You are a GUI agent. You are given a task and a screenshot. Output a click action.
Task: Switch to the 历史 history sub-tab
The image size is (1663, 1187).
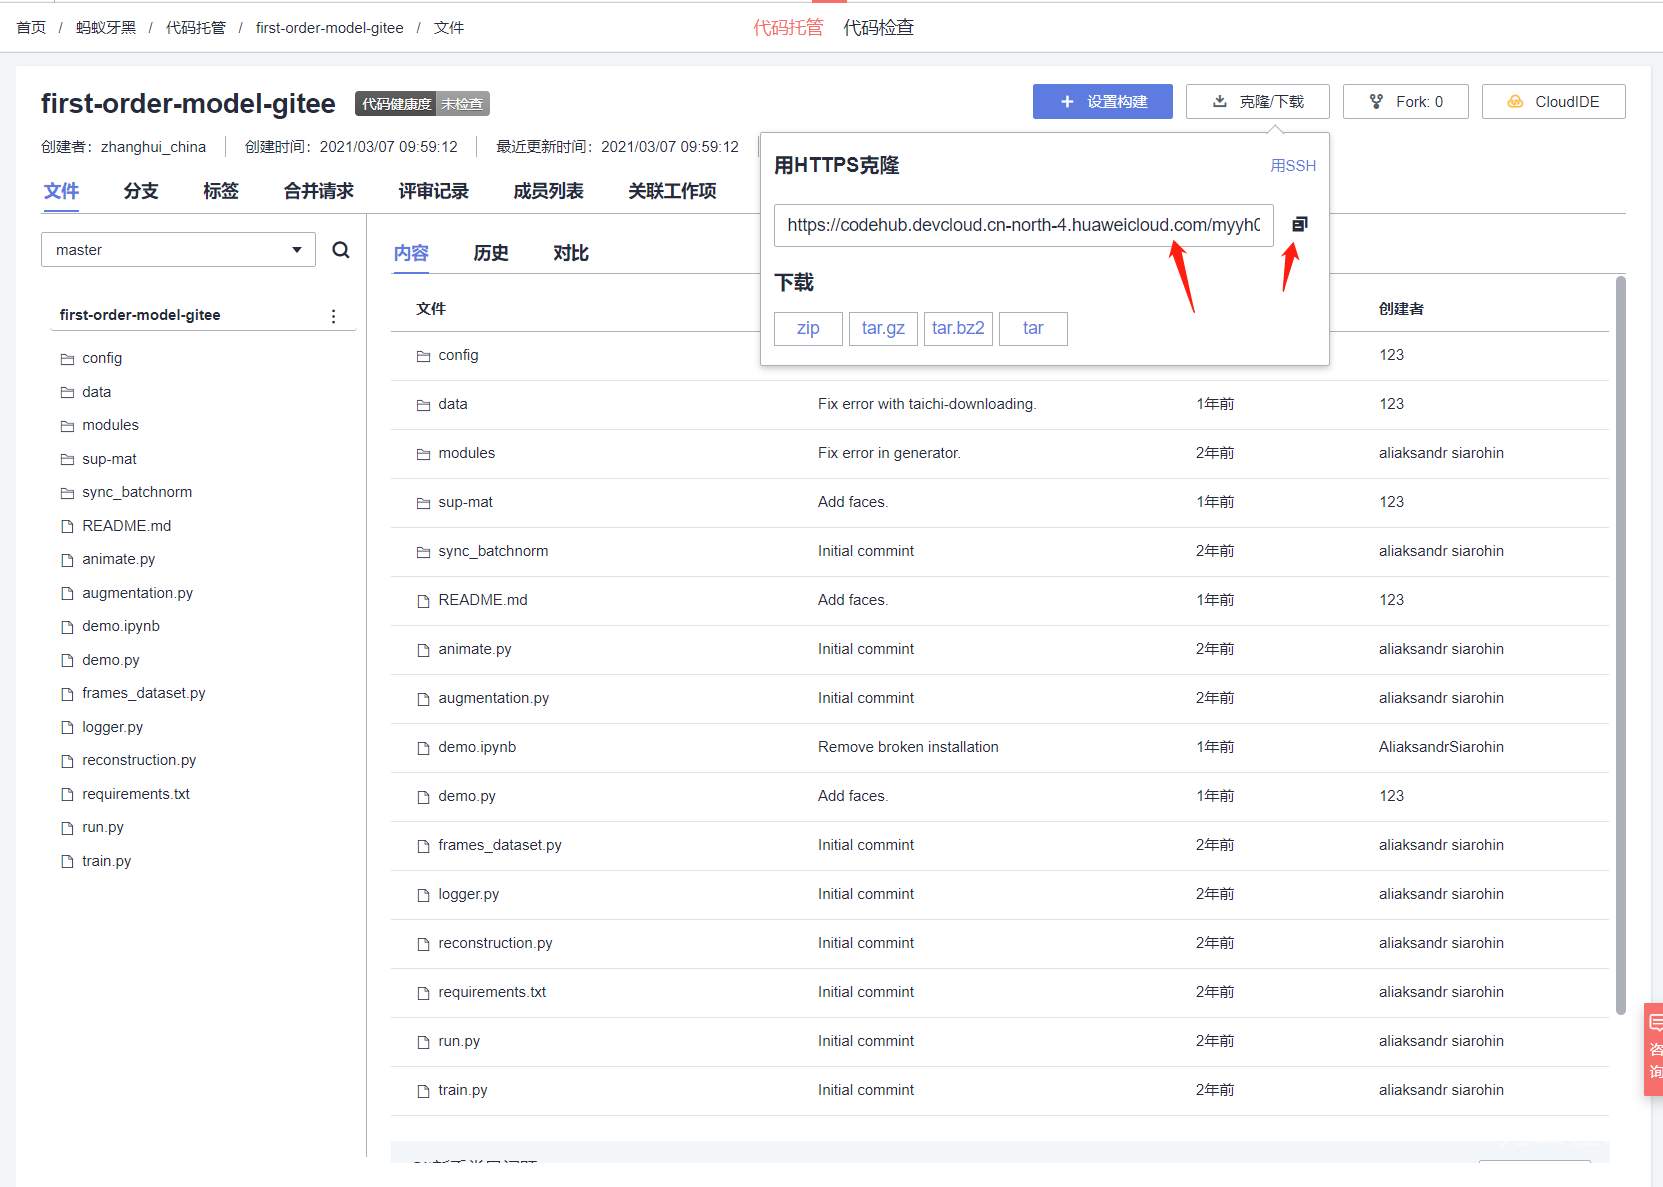tap(491, 253)
